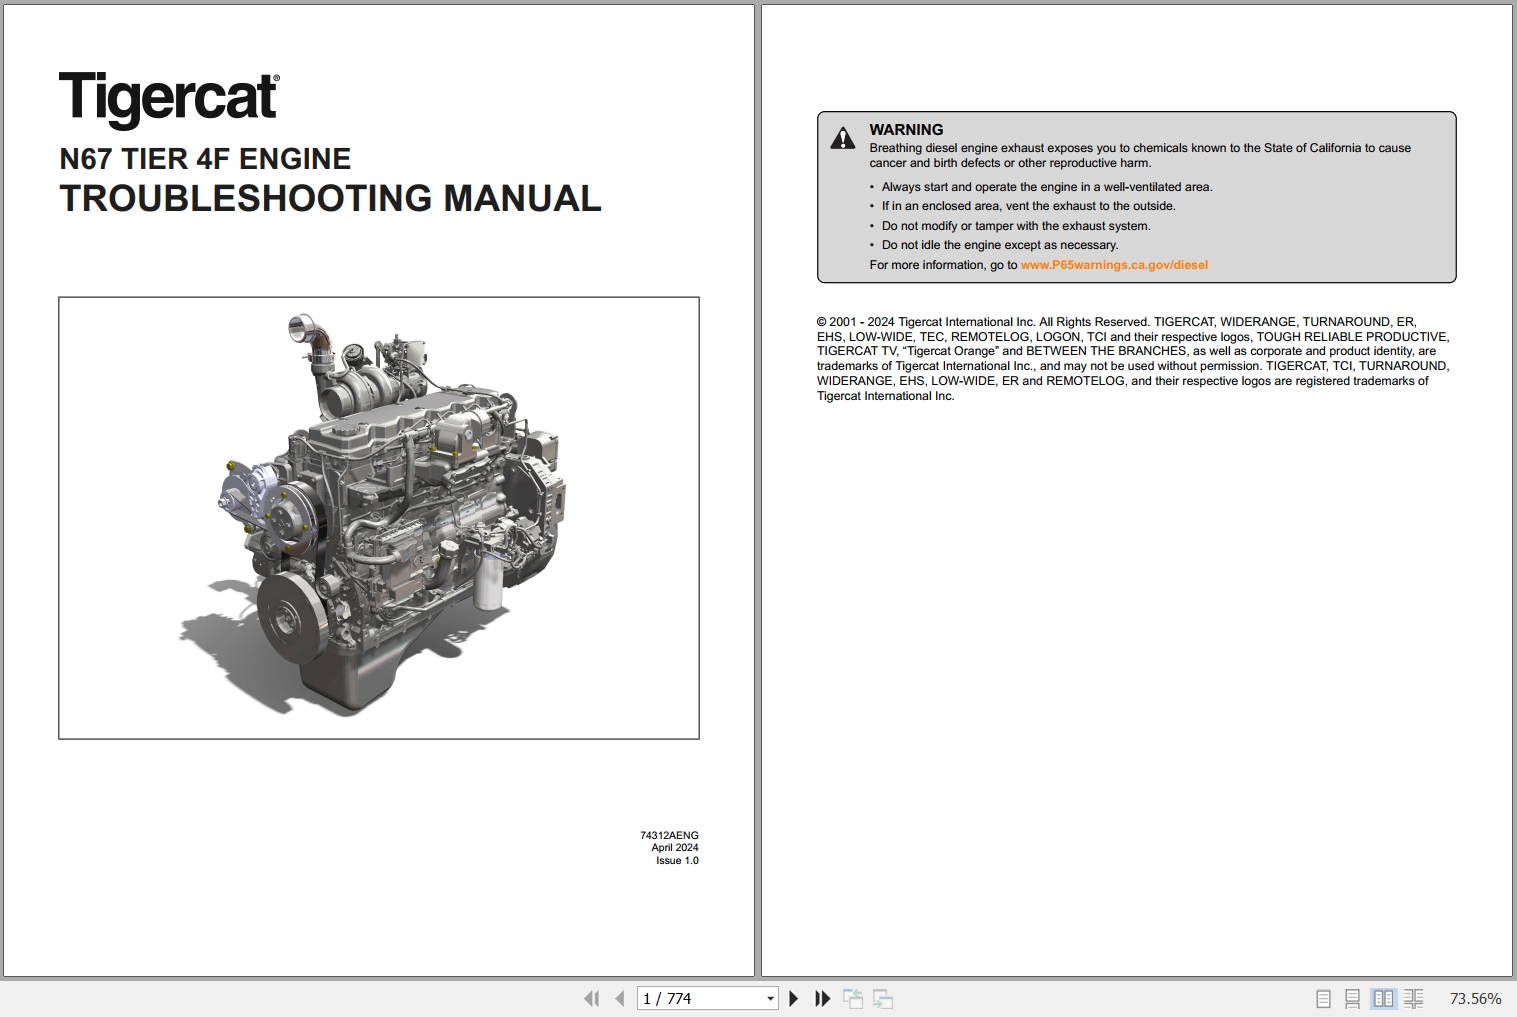The width and height of the screenshot is (1517, 1017).
Task: Select the TROUBLESHOOTING MANUAL title text
Action: 330,198
